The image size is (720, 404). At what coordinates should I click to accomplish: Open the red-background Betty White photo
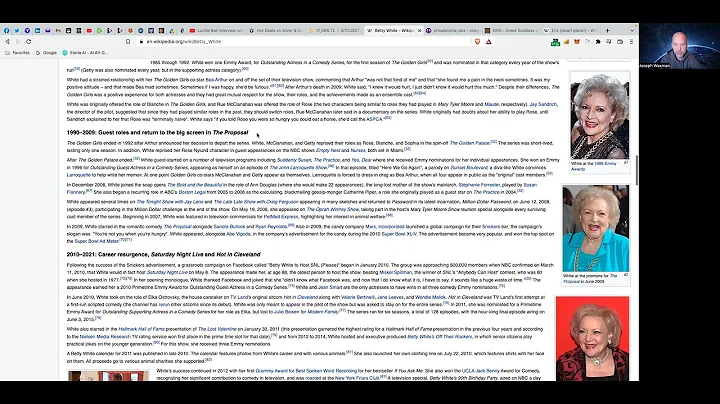(x=592, y=338)
